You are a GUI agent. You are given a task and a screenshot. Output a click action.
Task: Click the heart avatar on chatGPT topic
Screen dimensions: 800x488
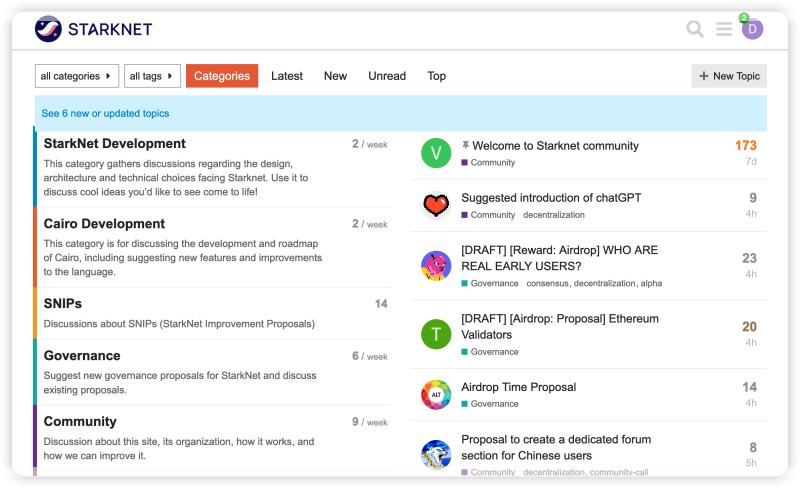[436, 205]
